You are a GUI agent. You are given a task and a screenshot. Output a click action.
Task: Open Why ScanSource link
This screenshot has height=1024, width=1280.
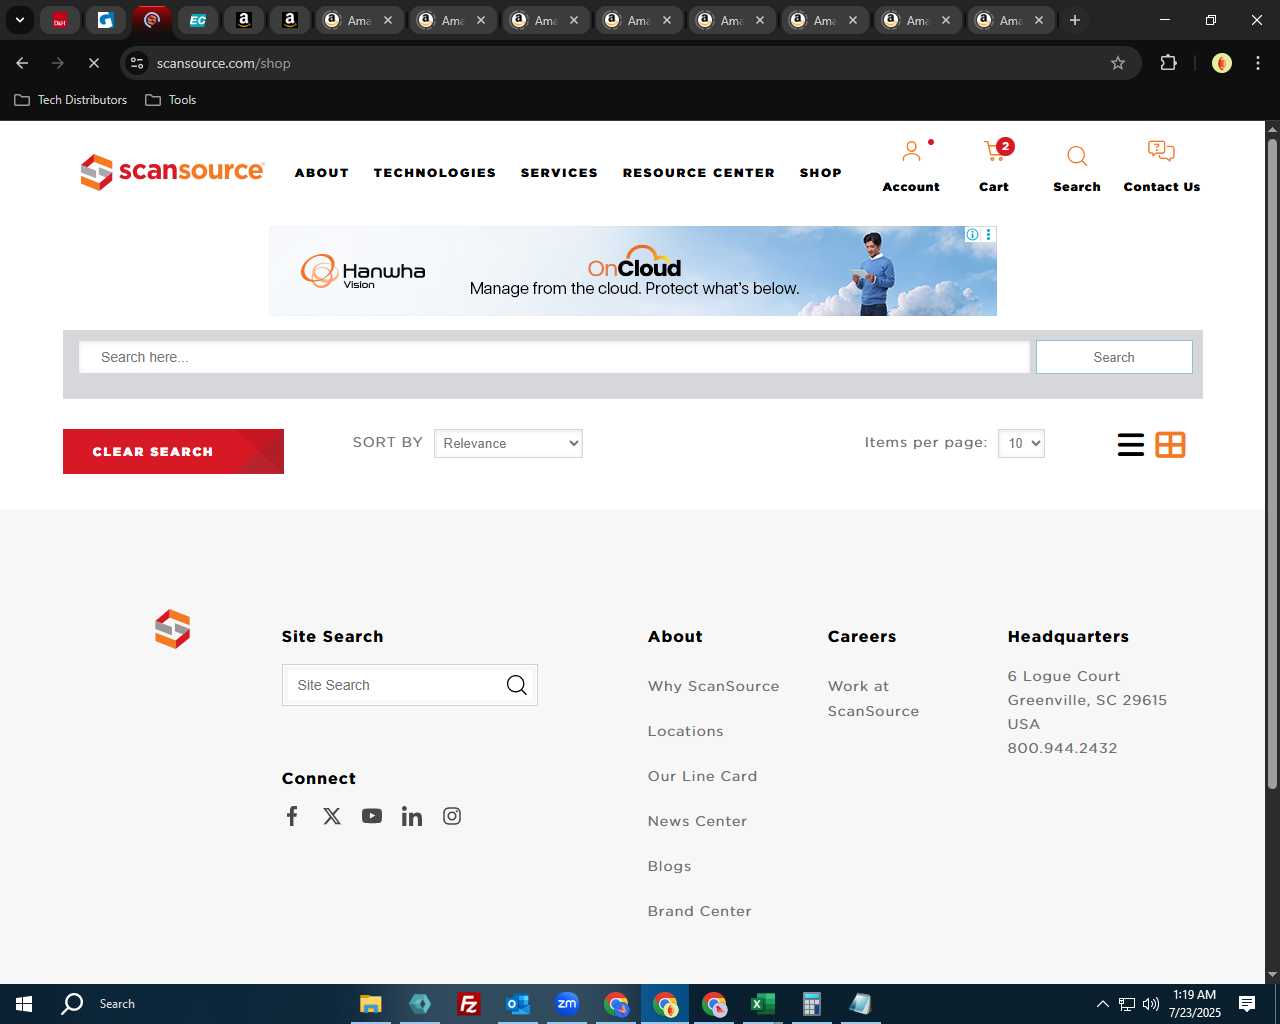(x=713, y=686)
